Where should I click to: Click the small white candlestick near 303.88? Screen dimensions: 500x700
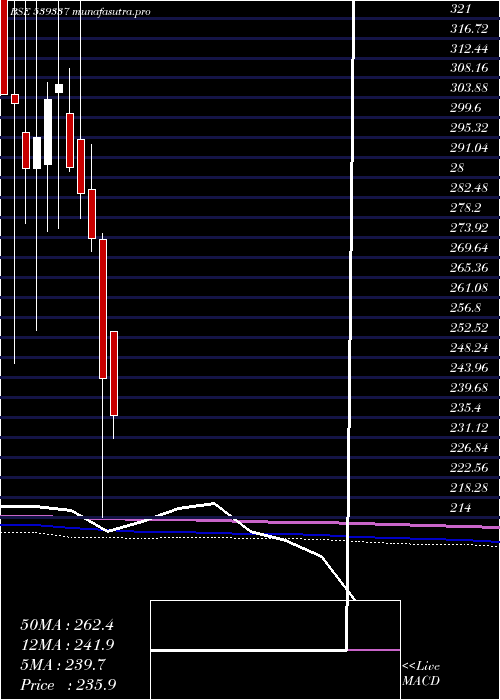tap(59, 88)
